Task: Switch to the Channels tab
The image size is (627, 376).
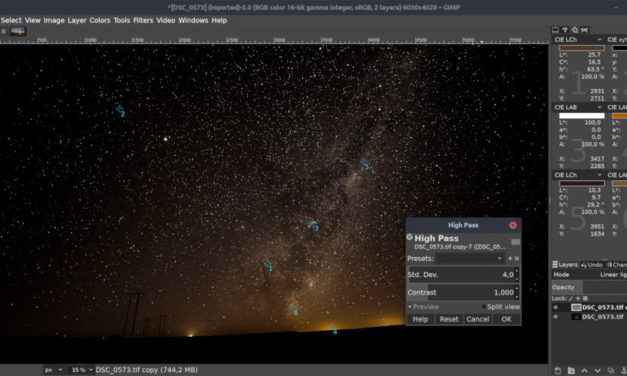Action: tap(616, 265)
